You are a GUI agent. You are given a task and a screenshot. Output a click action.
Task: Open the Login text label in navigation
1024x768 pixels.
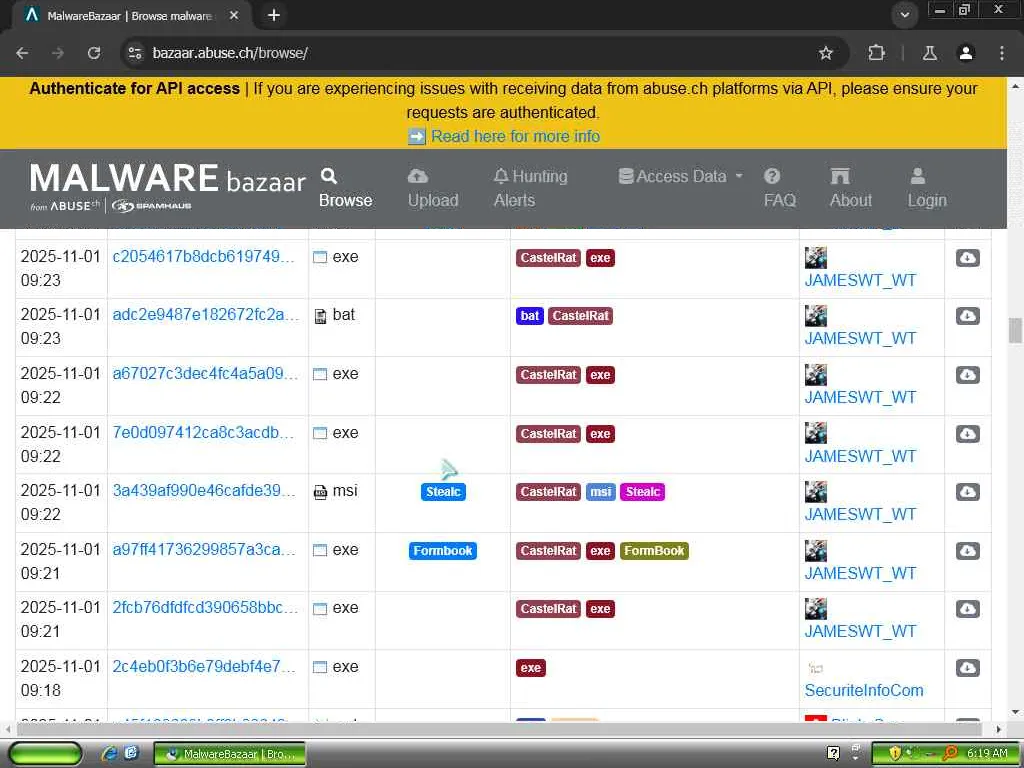coord(927,200)
